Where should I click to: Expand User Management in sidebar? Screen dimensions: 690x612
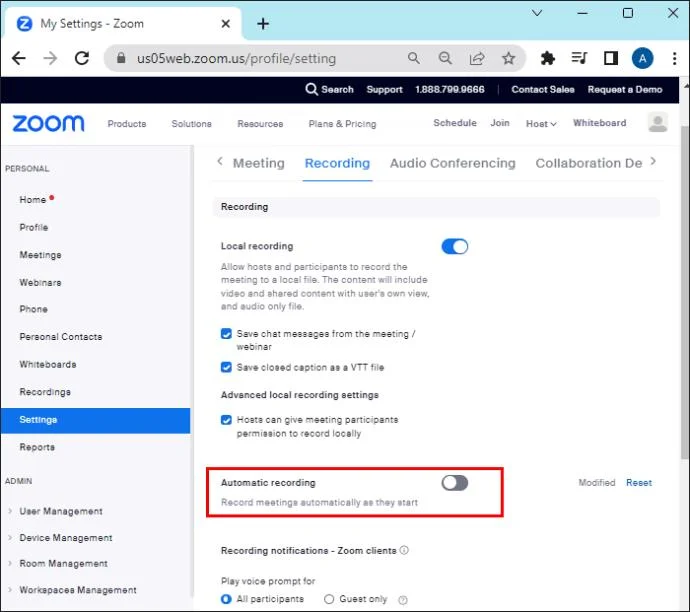point(61,511)
